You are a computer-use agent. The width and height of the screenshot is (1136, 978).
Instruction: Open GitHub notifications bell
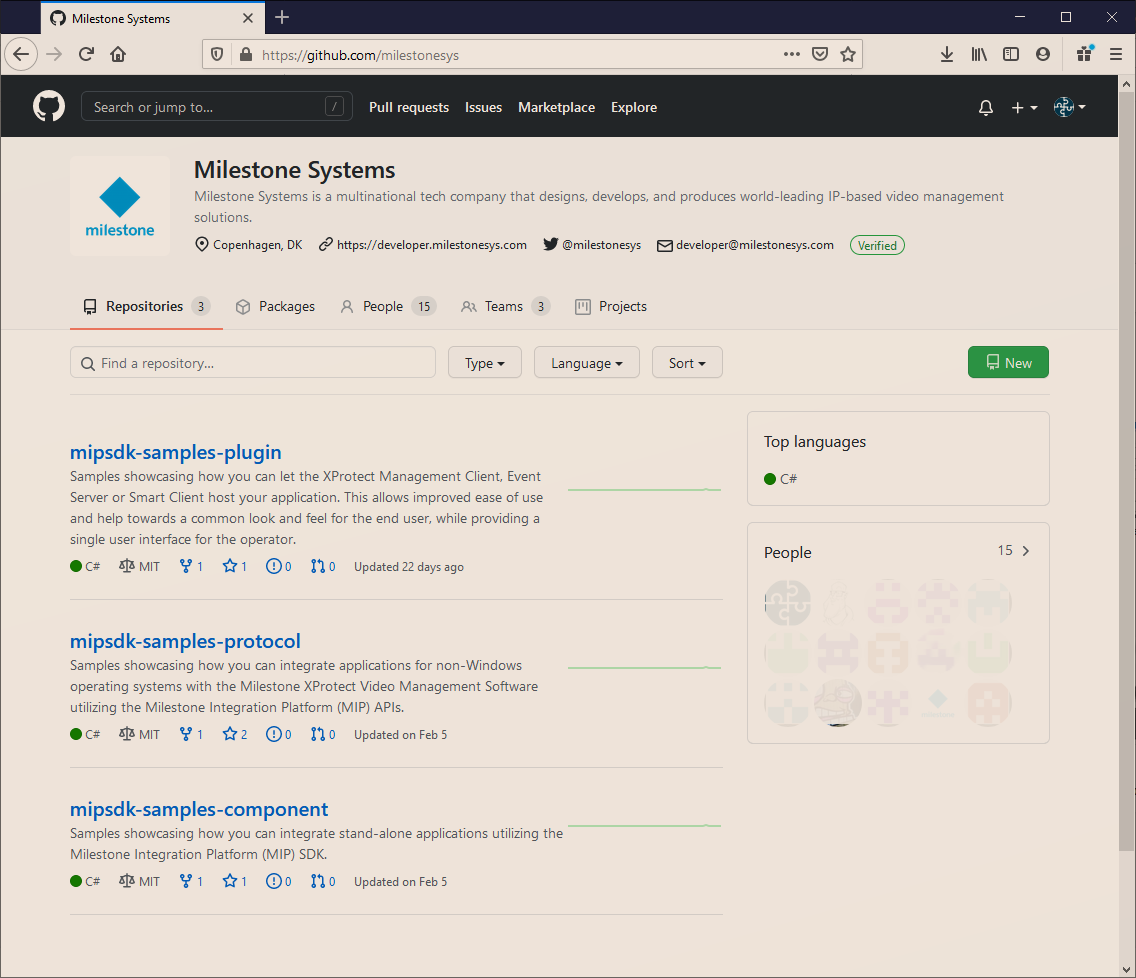pyautogui.click(x=985, y=107)
